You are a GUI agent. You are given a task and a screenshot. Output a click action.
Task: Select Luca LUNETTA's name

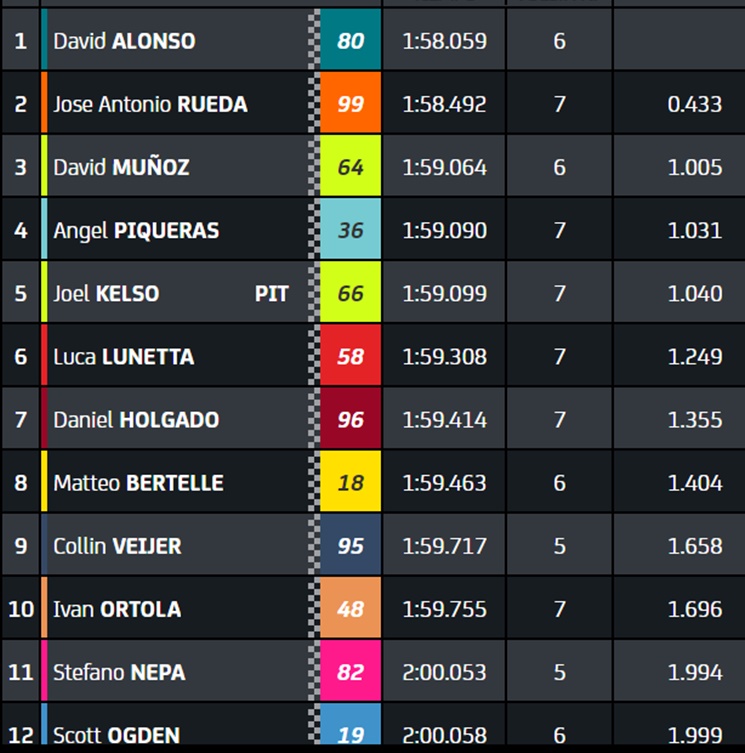pyautogui.click(x=124, y=357)
